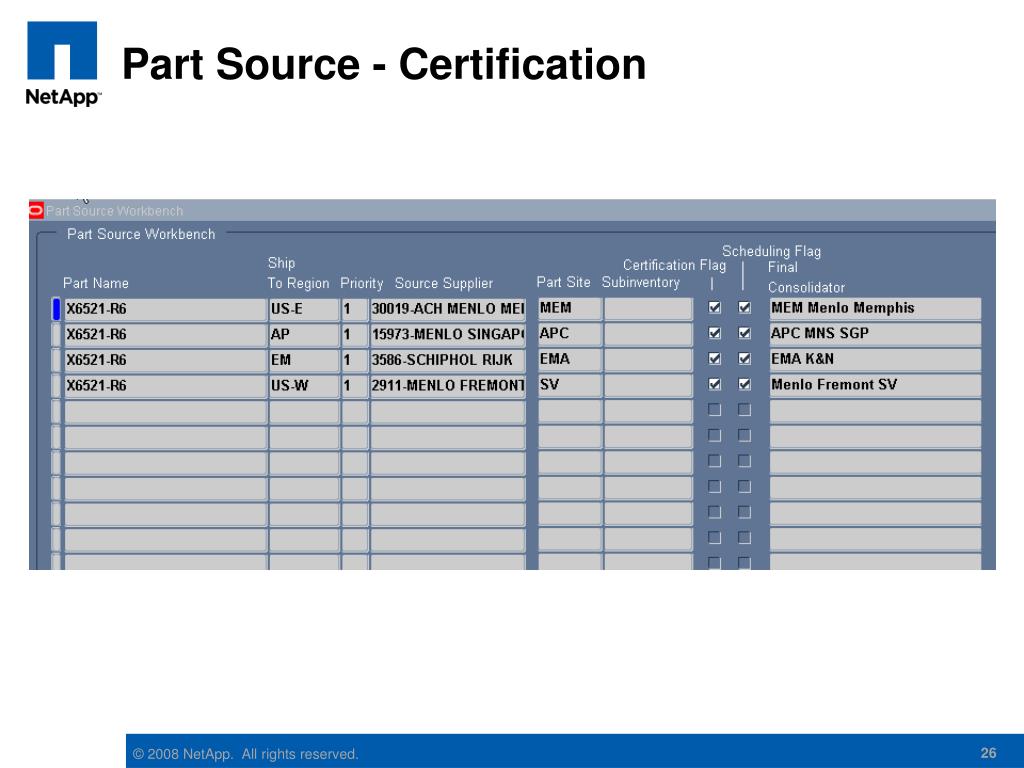Click the MEM Part Site field
Viewport: 1024px width, 768px height.
pos(569,308)
